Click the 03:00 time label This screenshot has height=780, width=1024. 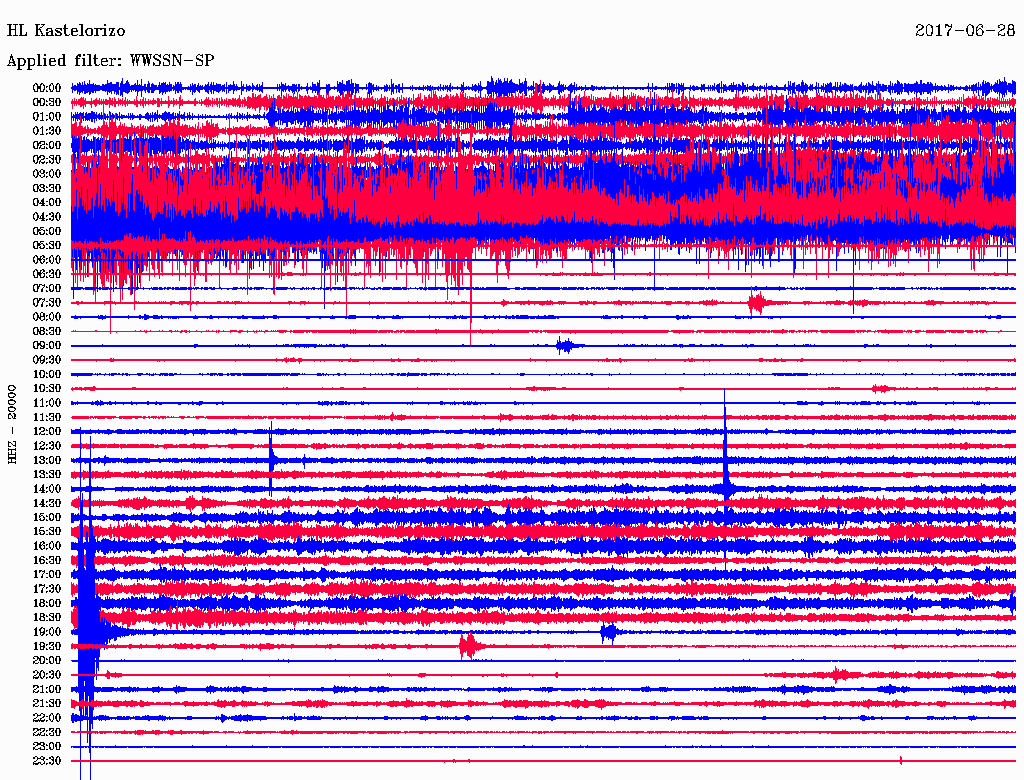click(x=47, y=174)
